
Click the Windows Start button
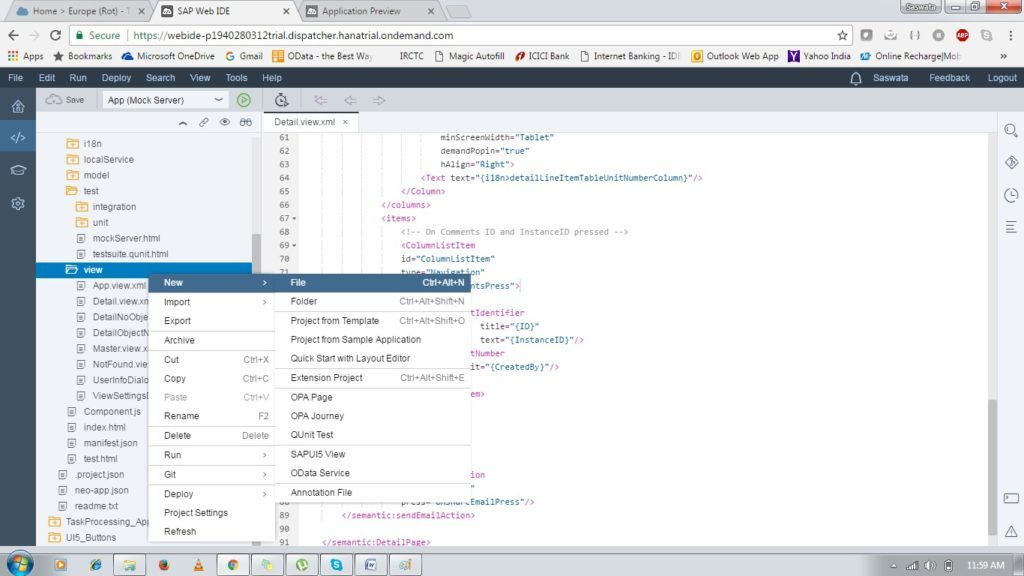pyautogui.click(x=20, y=564)
